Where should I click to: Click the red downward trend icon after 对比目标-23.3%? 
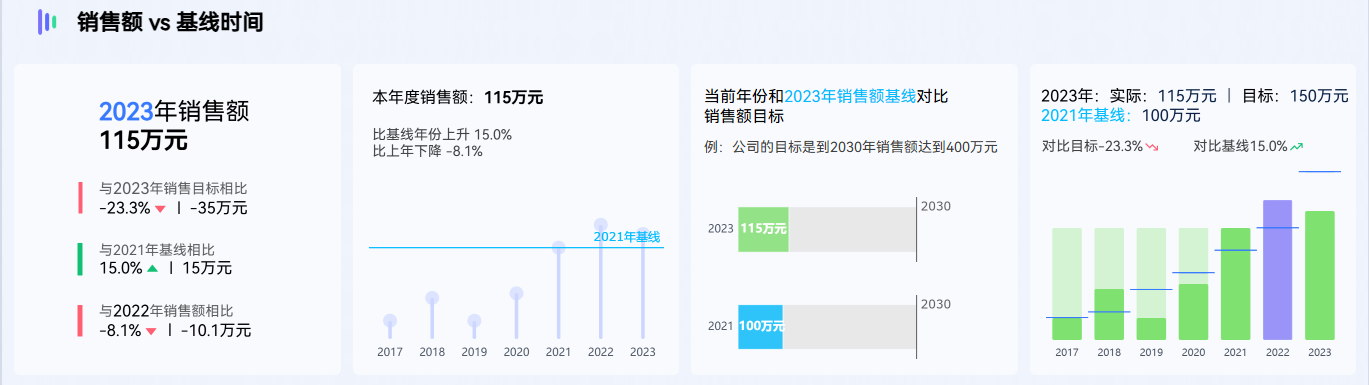point(1152,147)
